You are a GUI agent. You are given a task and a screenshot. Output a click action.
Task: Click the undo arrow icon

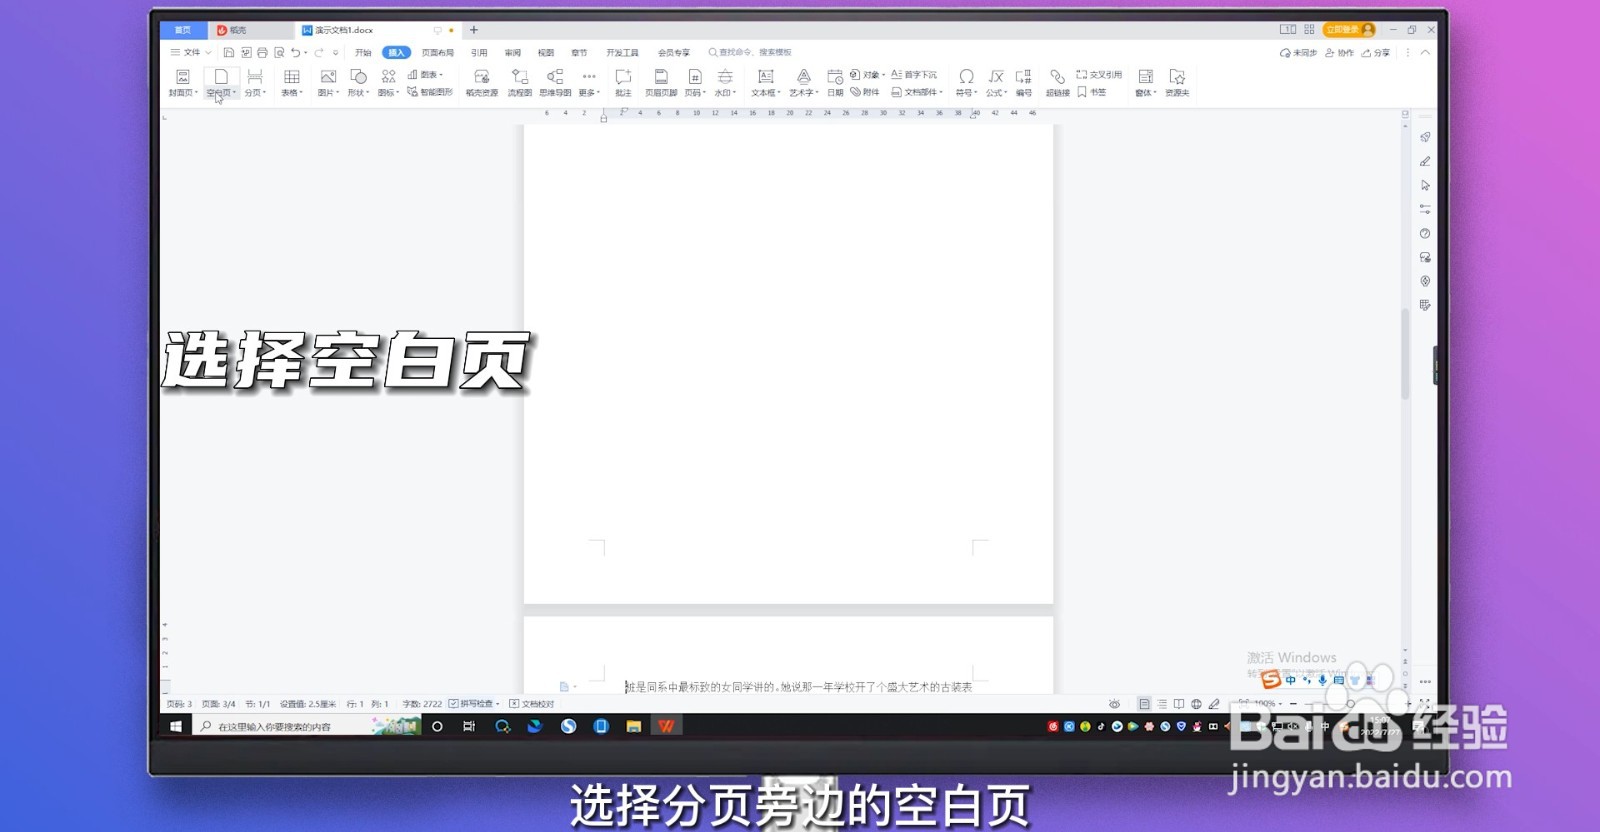295,53
